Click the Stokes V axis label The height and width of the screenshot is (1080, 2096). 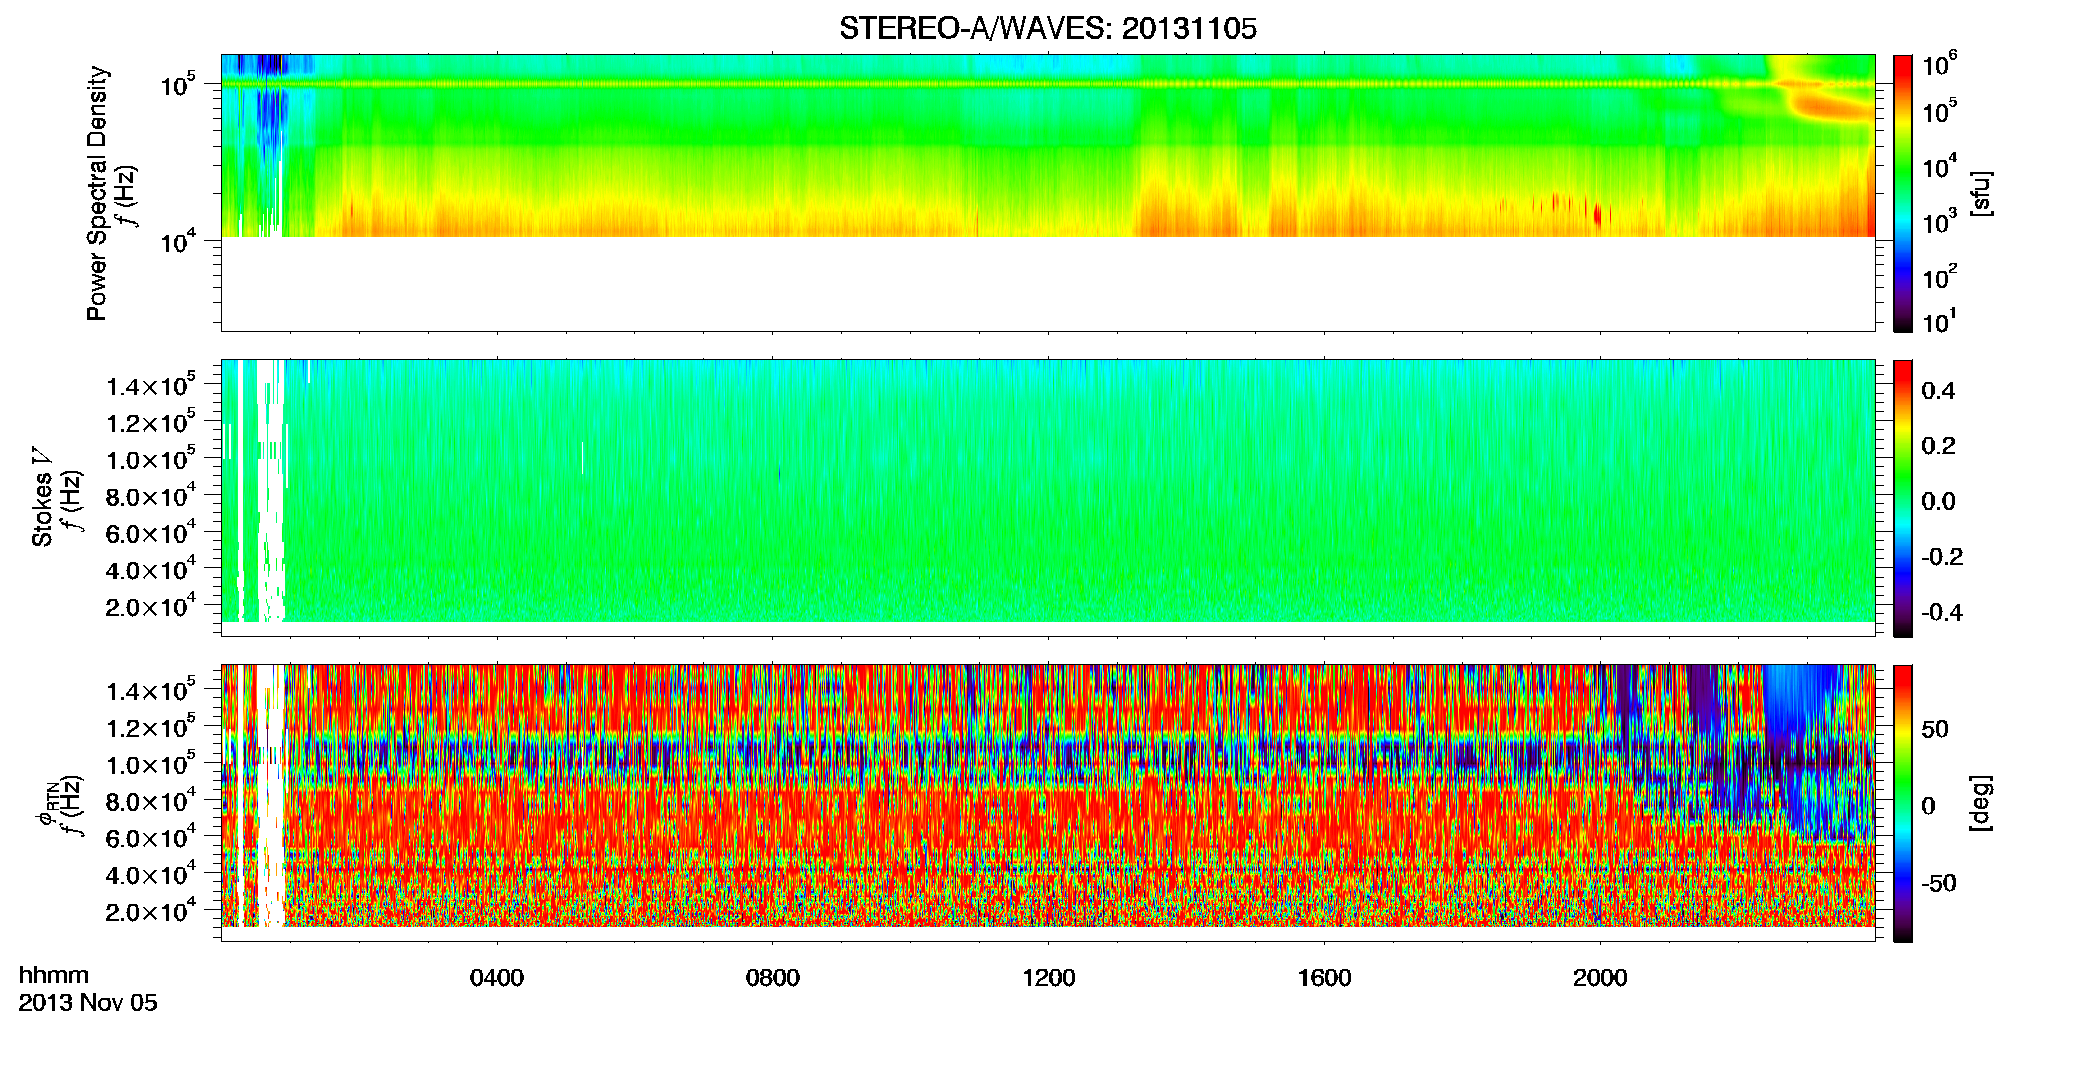coord(42,497)
